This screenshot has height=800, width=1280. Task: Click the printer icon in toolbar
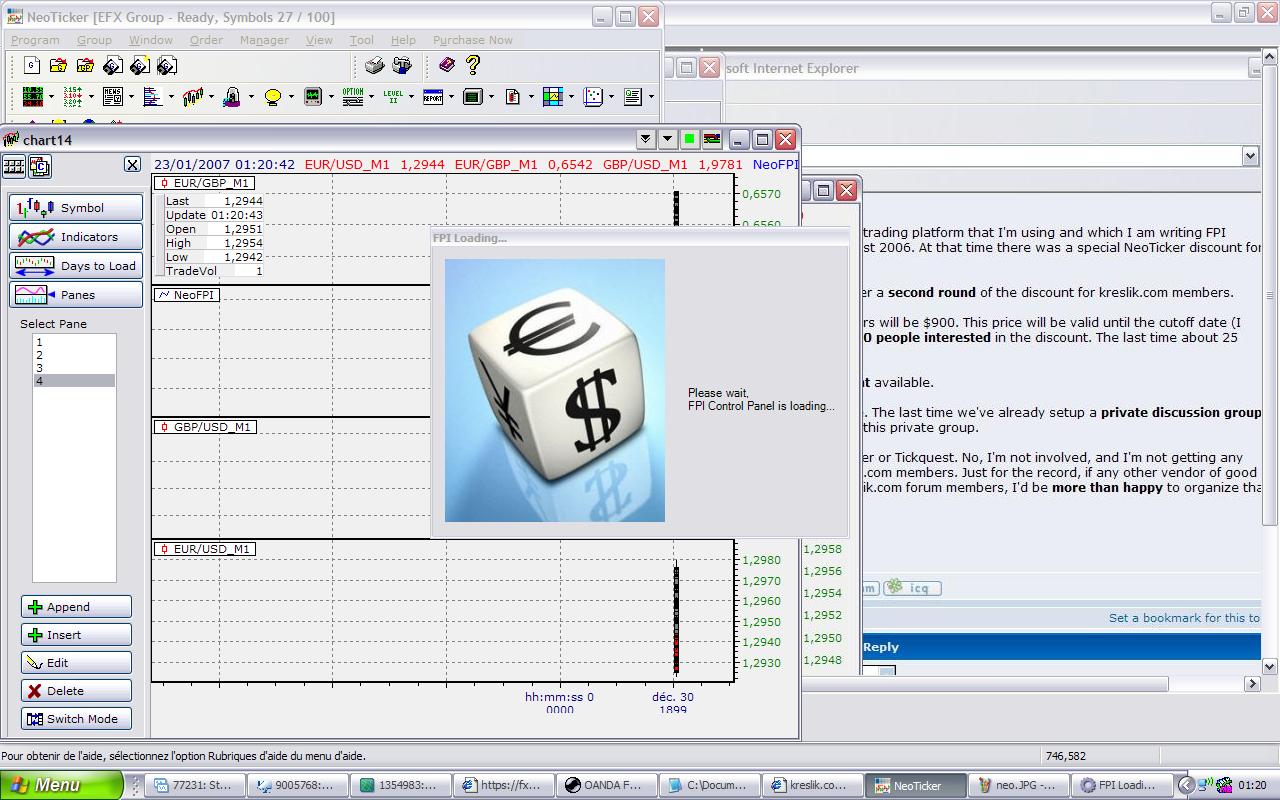375,66
